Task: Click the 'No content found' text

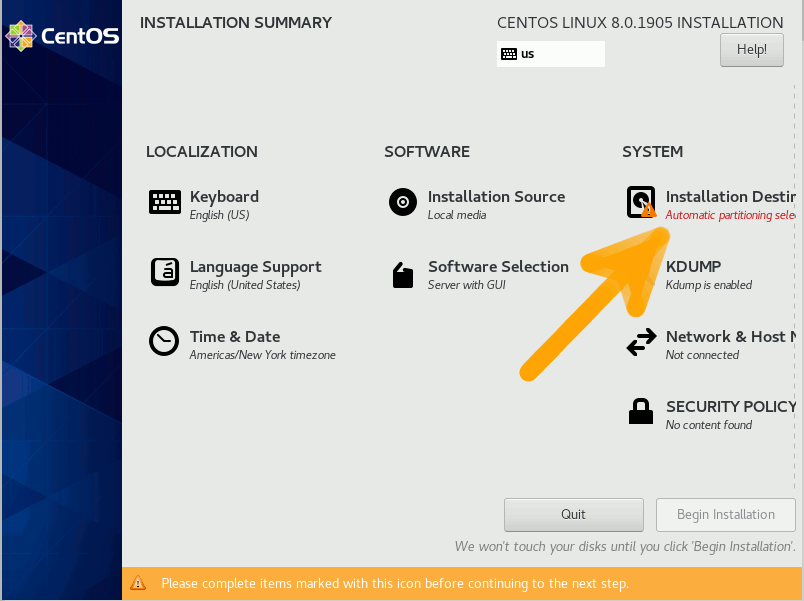Action: 709,425
